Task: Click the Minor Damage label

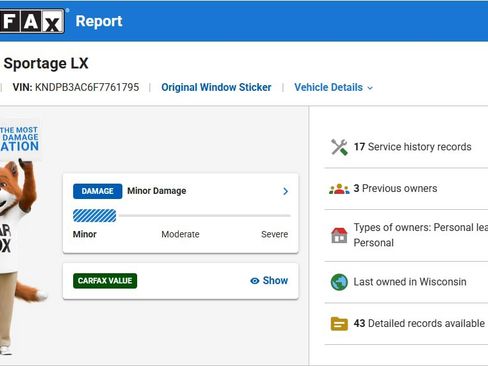Action: pos(157,191)
